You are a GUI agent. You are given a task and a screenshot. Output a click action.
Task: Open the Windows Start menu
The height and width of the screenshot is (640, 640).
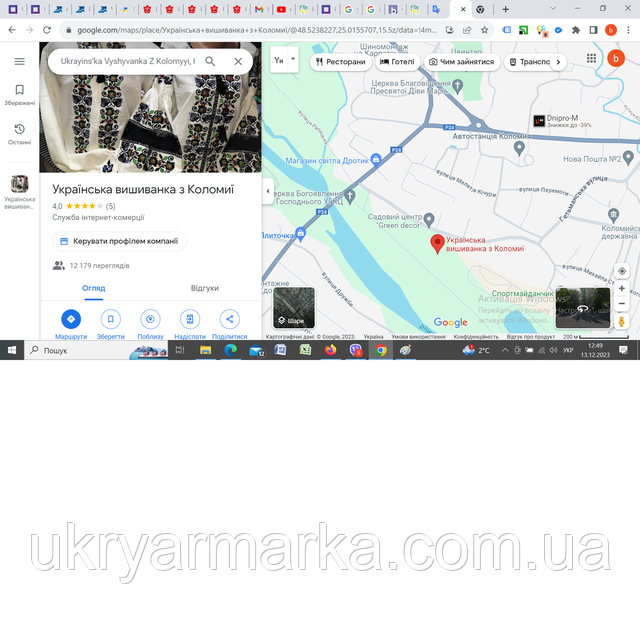point(12,350)
